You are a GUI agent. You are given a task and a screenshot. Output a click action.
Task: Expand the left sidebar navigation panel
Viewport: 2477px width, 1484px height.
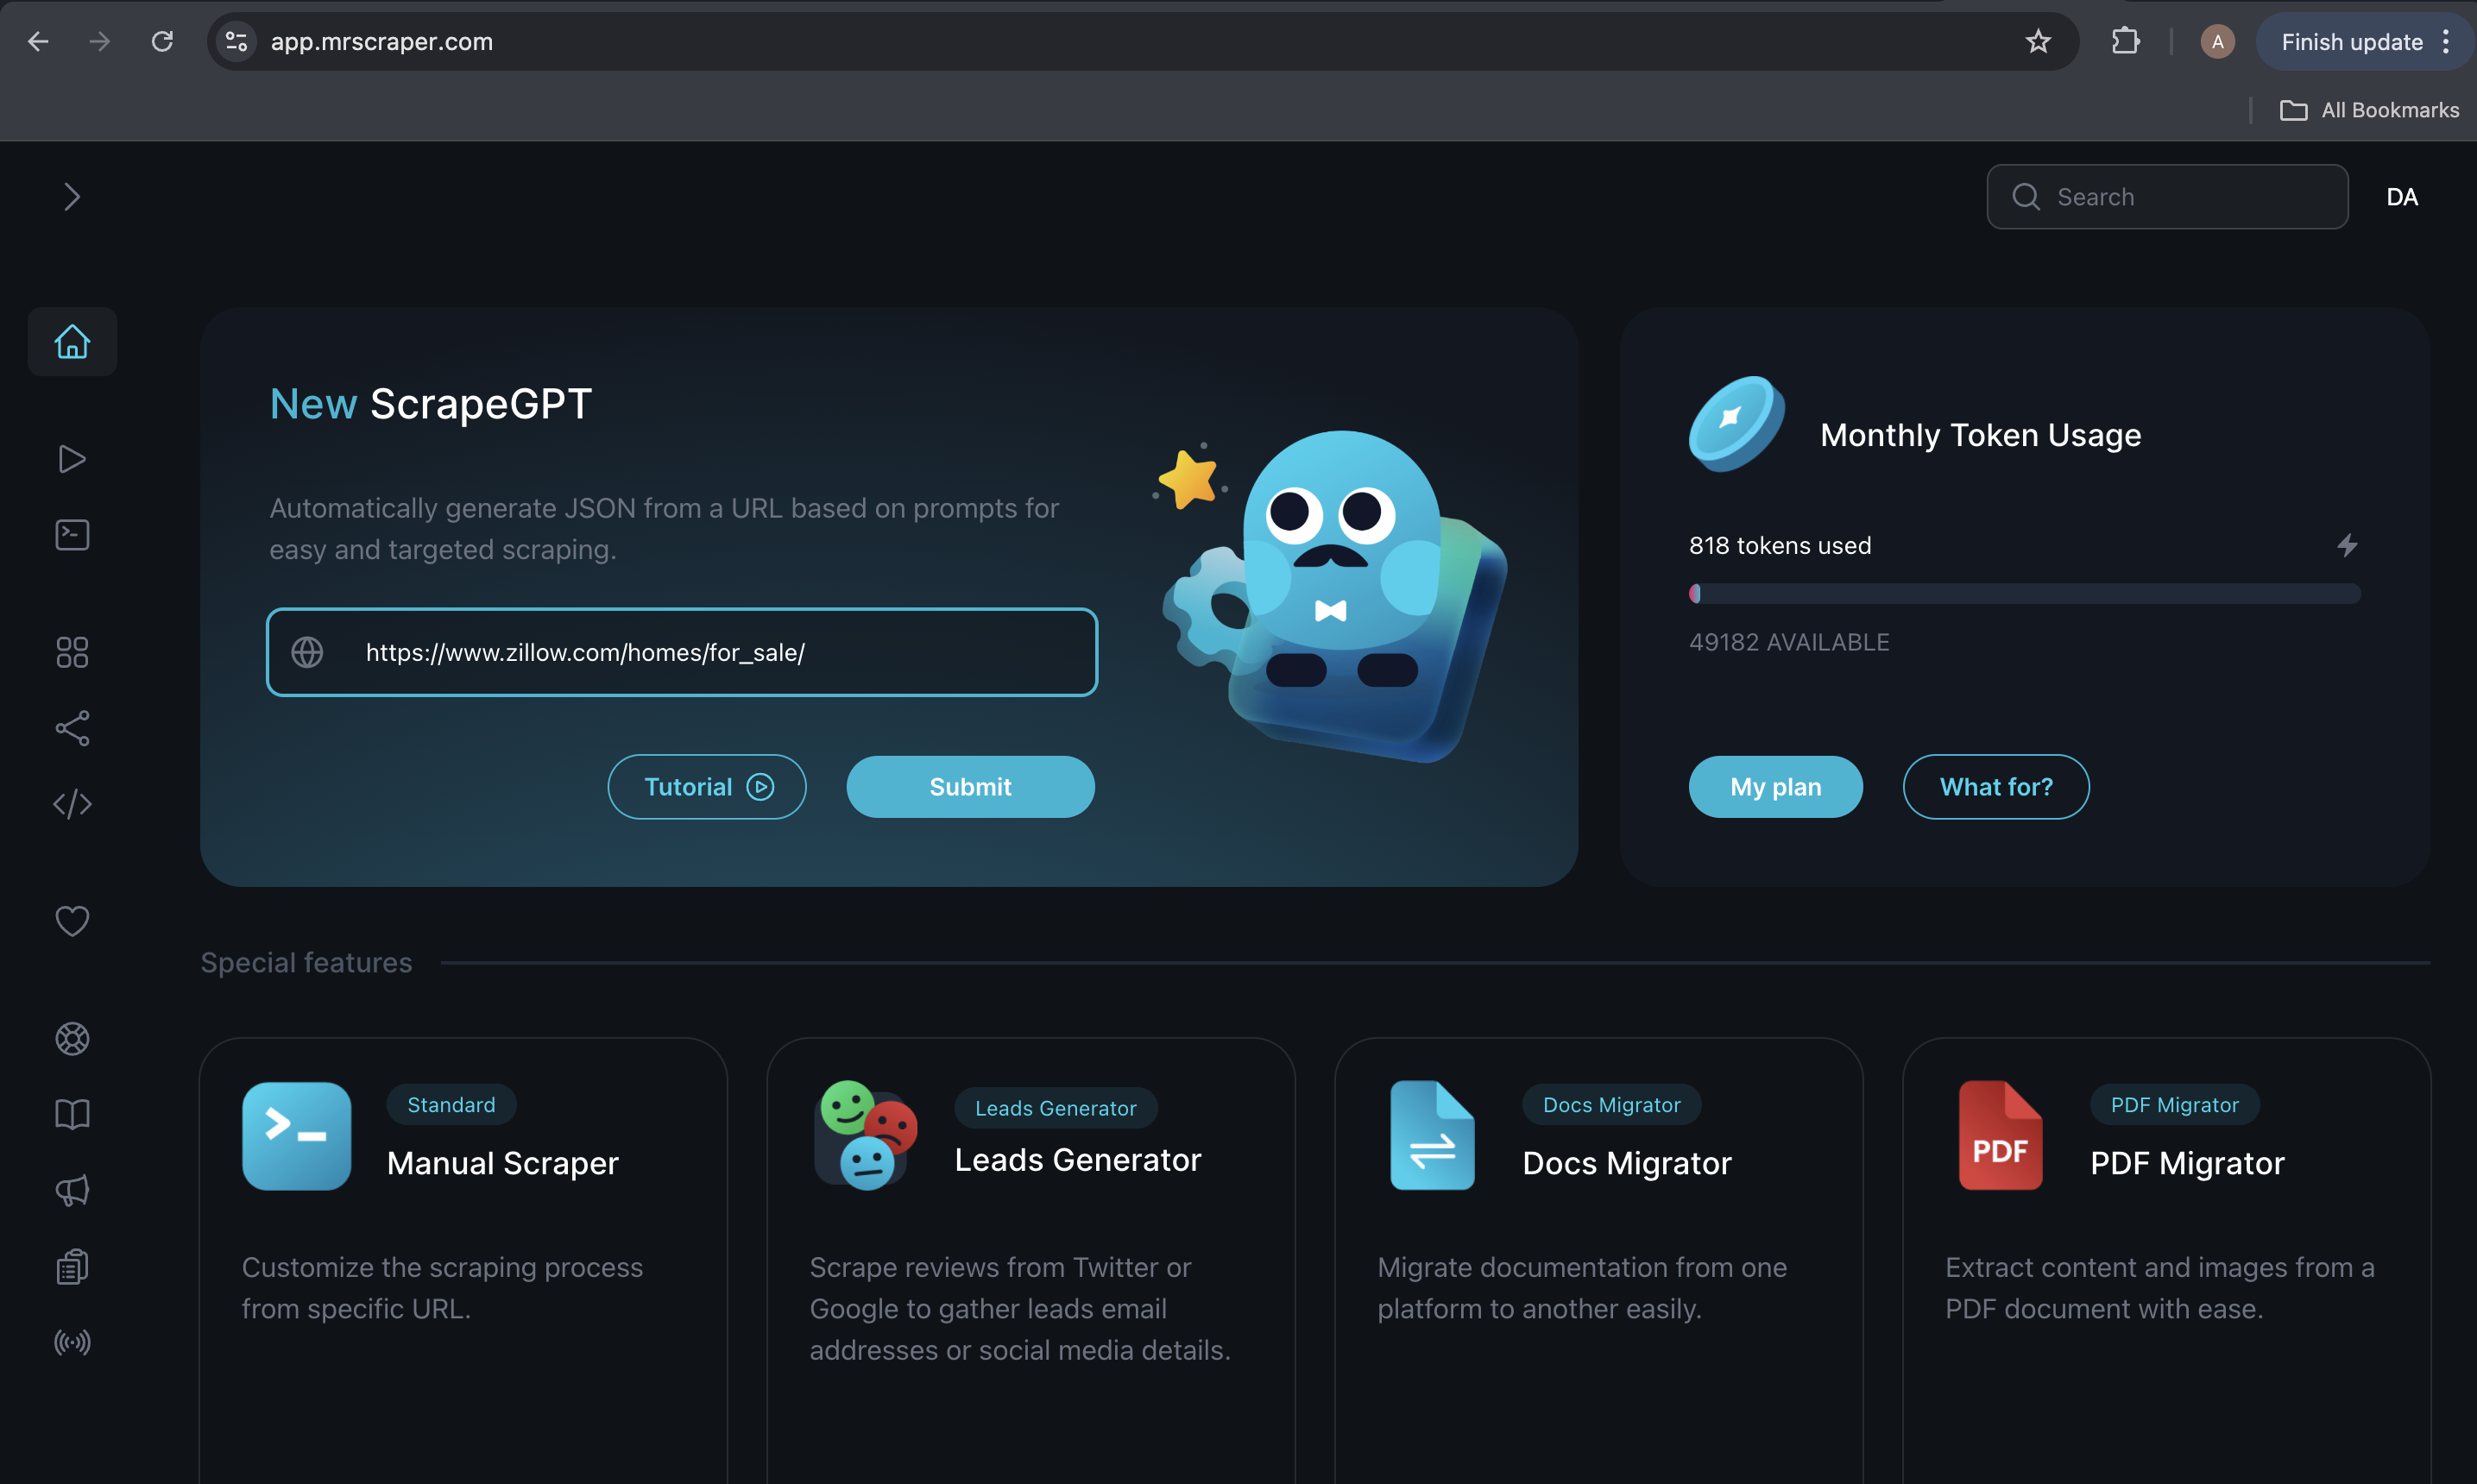point(72,196)
